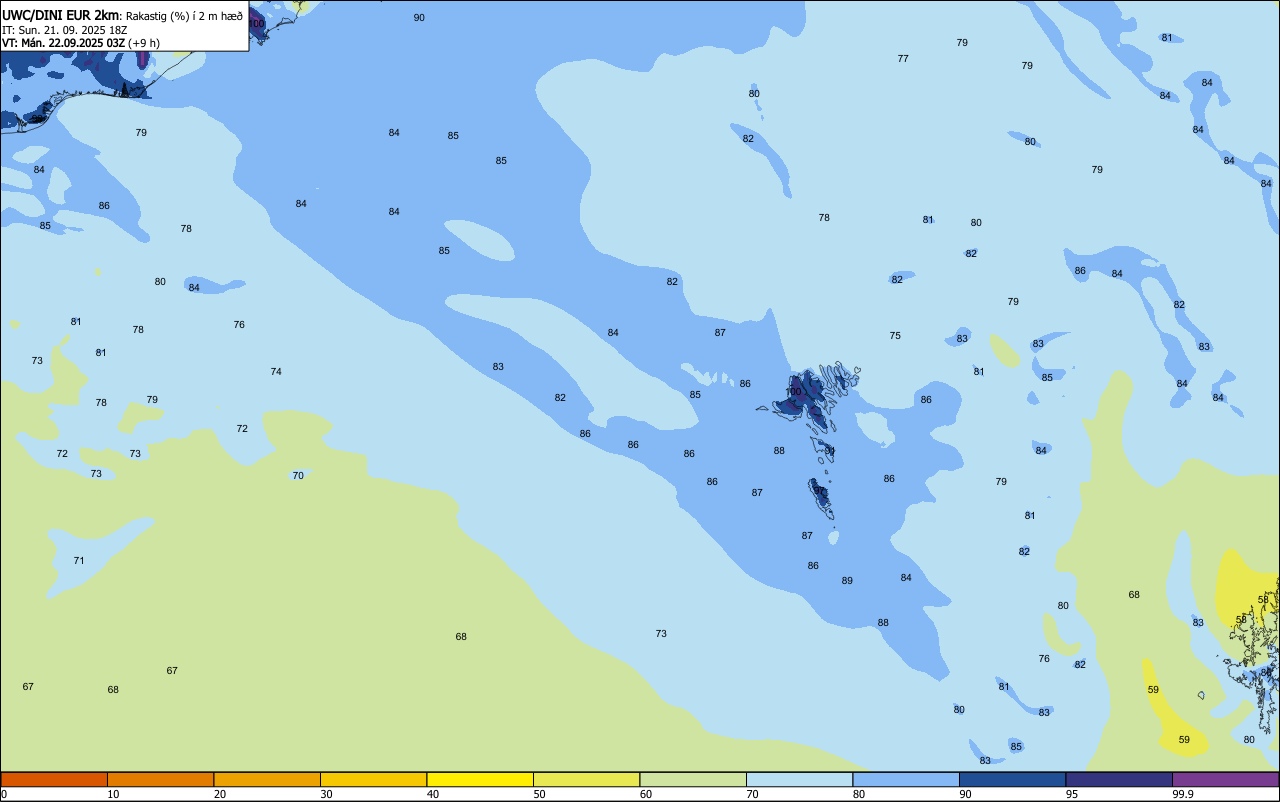Click the legend tick label '99.9'
This screenshot has height=802, width=1280.
coord(1181,794)
